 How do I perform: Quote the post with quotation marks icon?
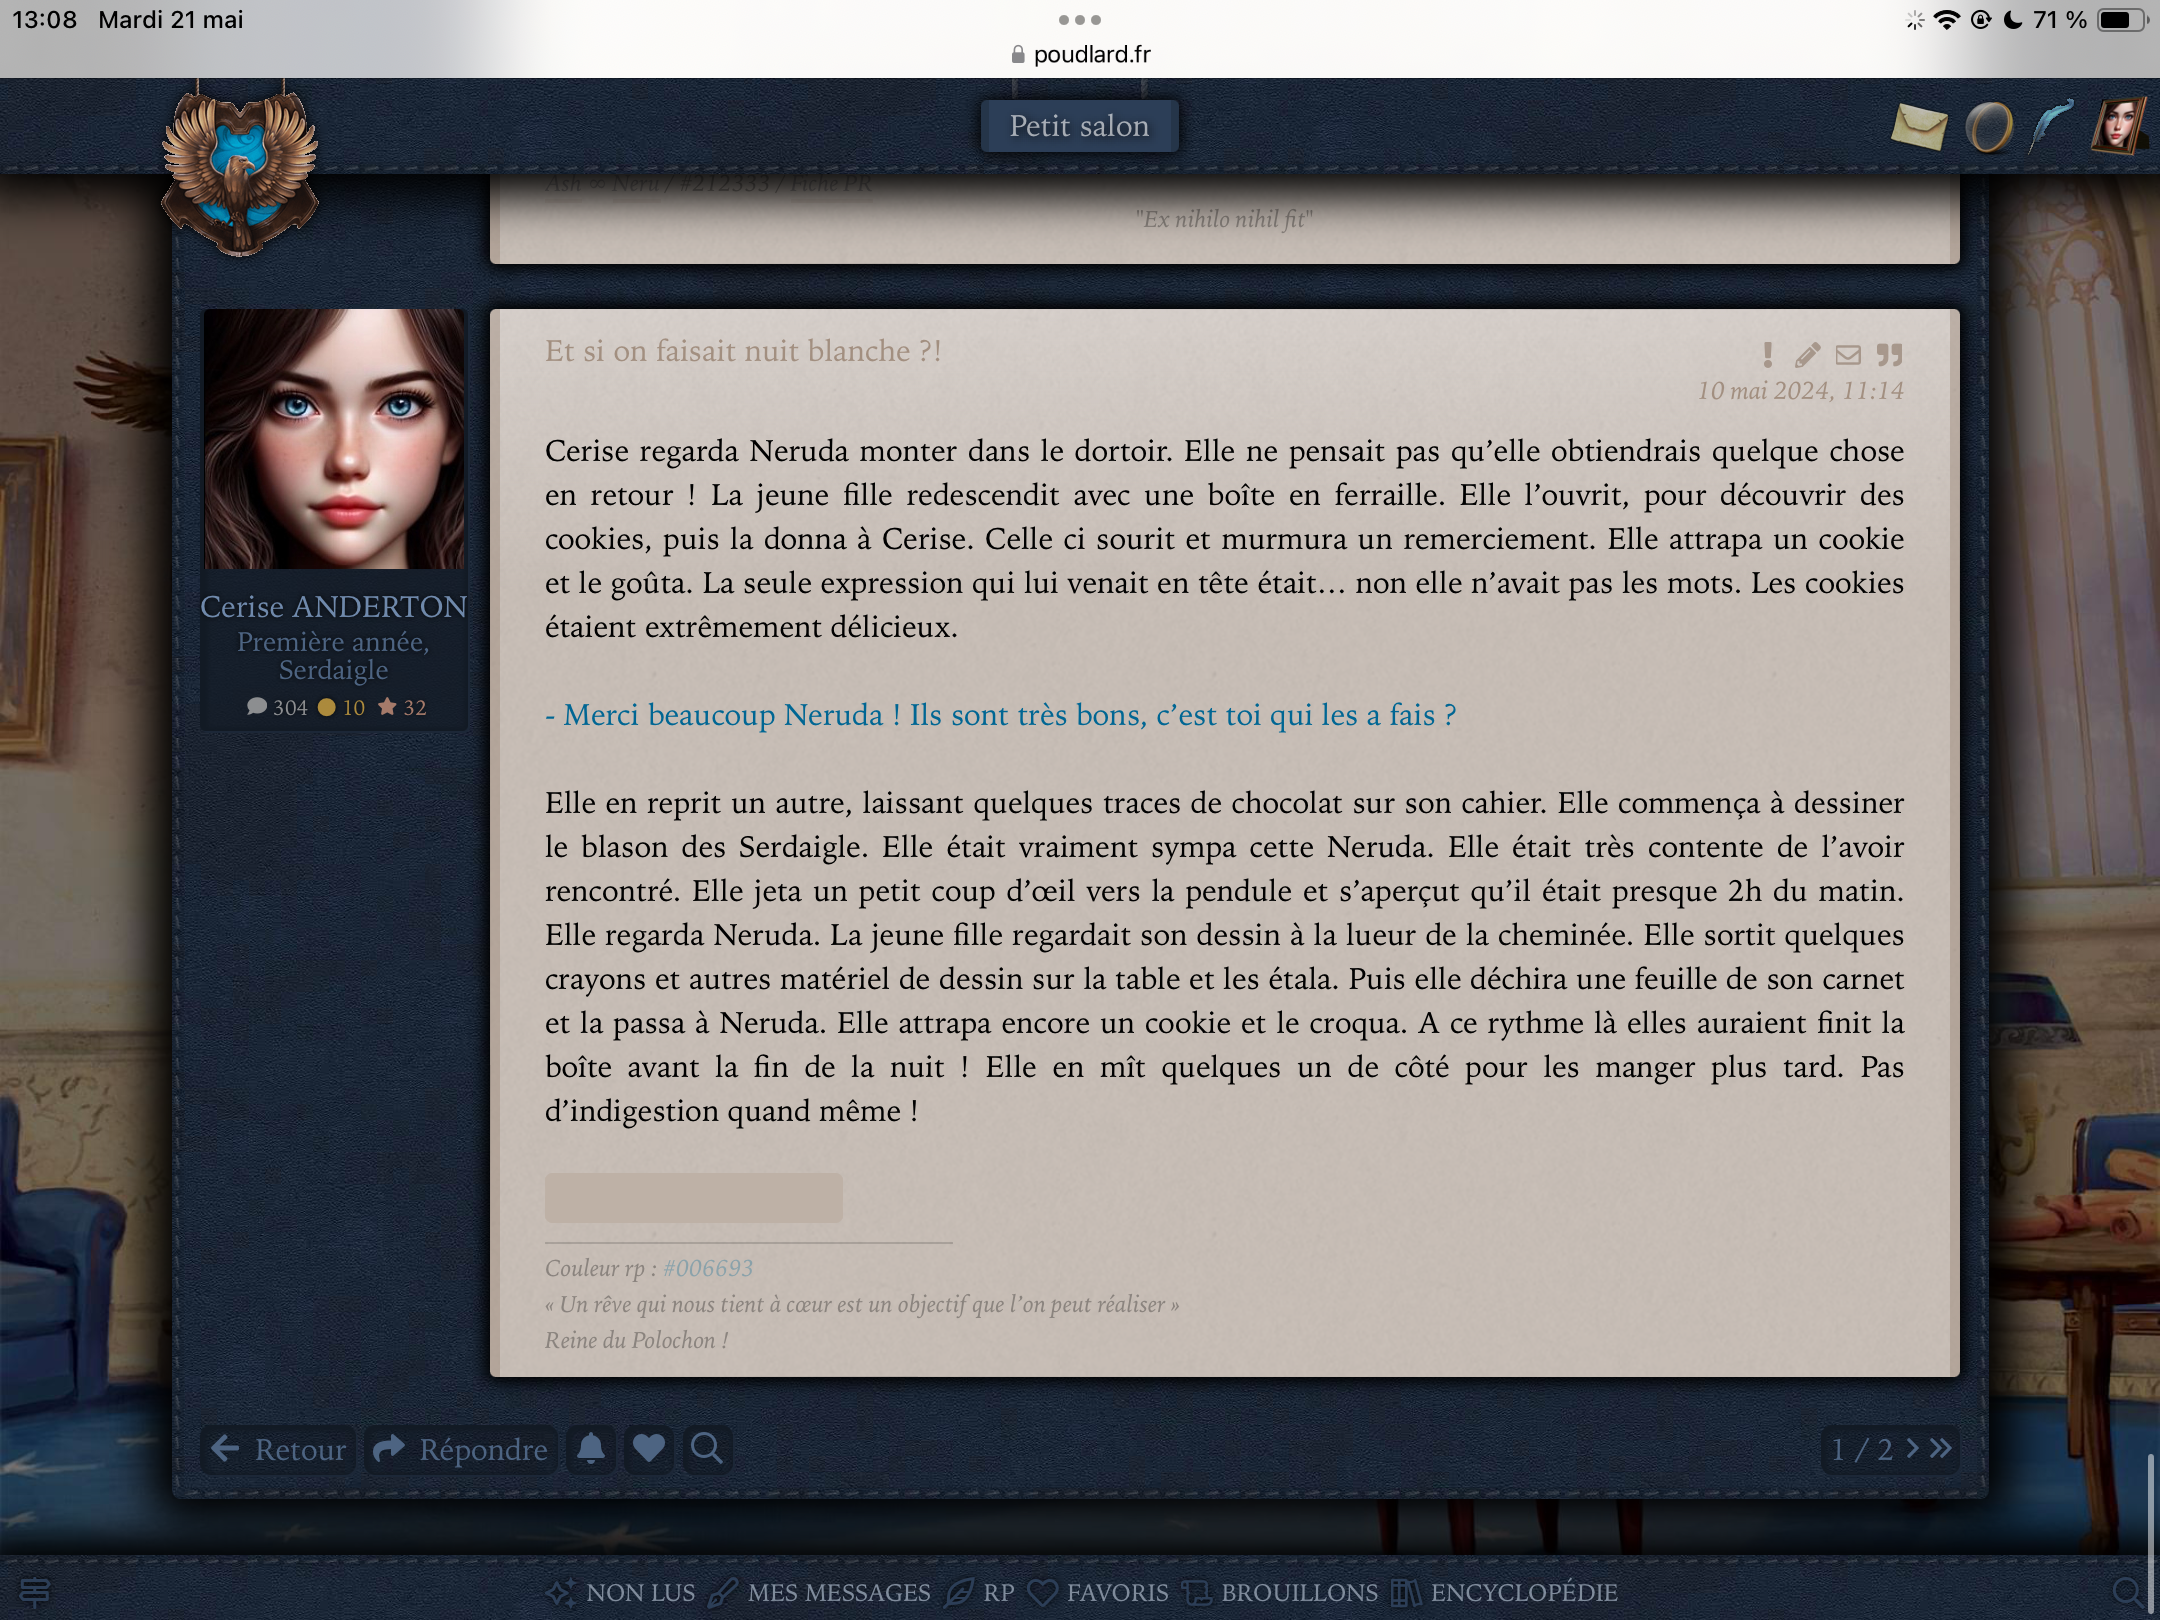tap(1889, 355)
